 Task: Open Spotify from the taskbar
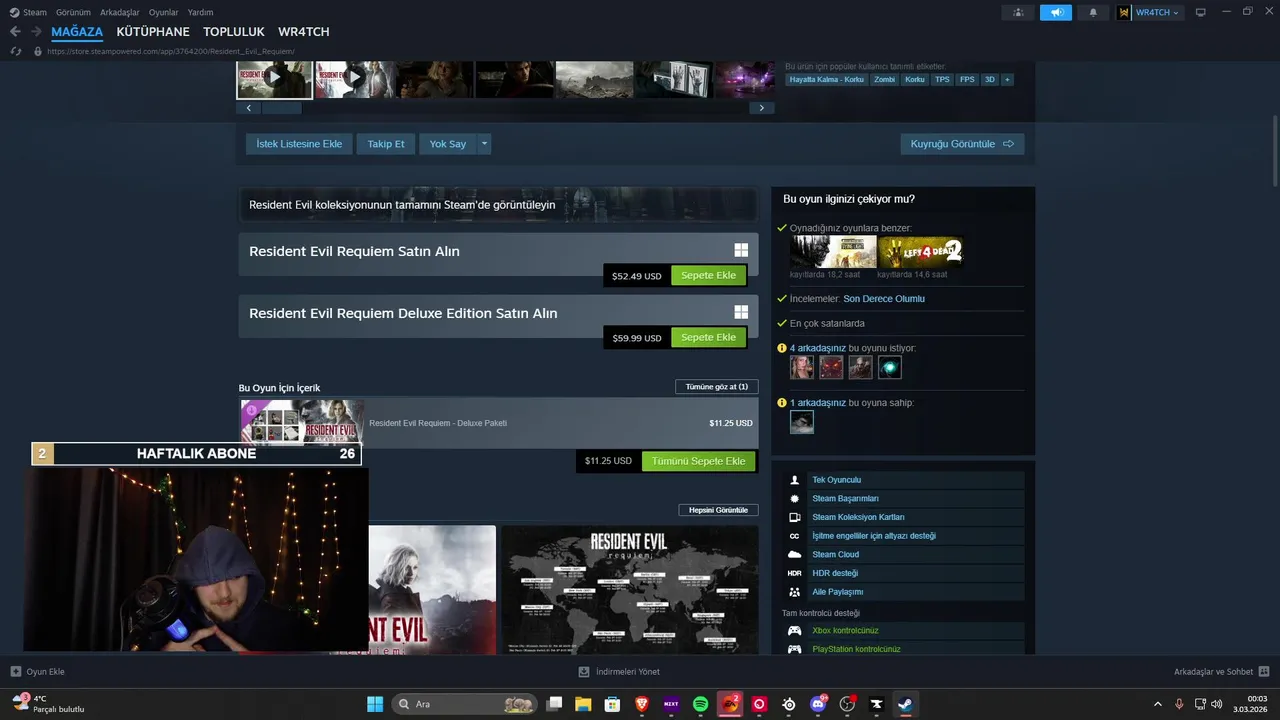click(701, 704)
